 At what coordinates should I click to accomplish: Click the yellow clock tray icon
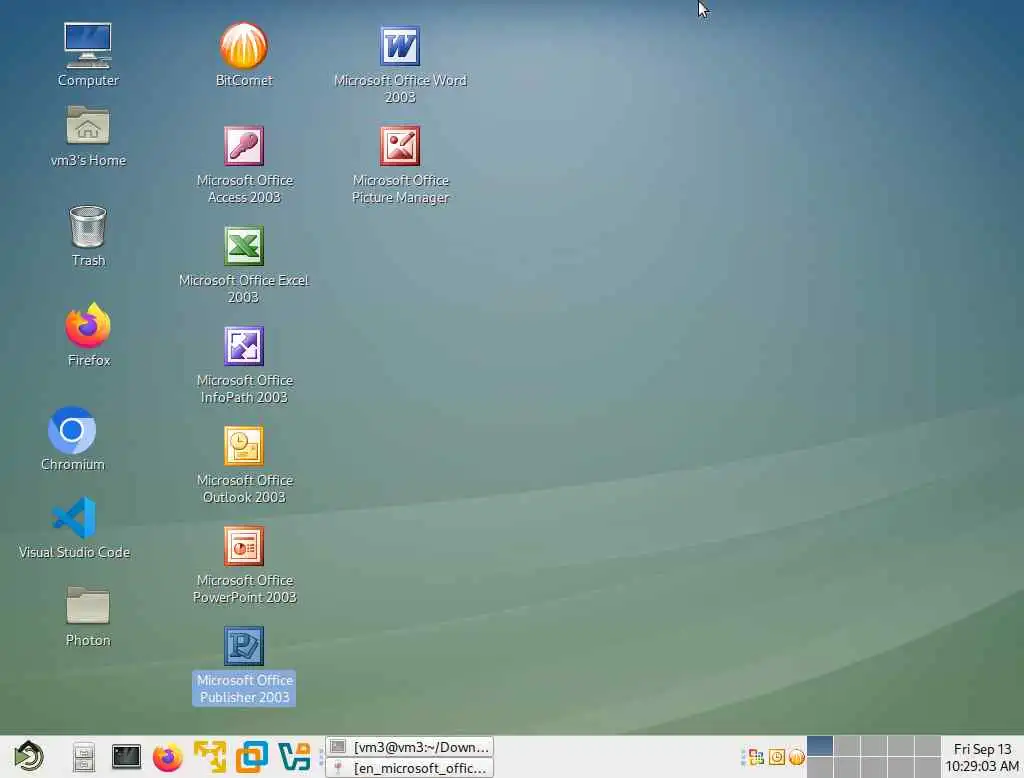776,757
